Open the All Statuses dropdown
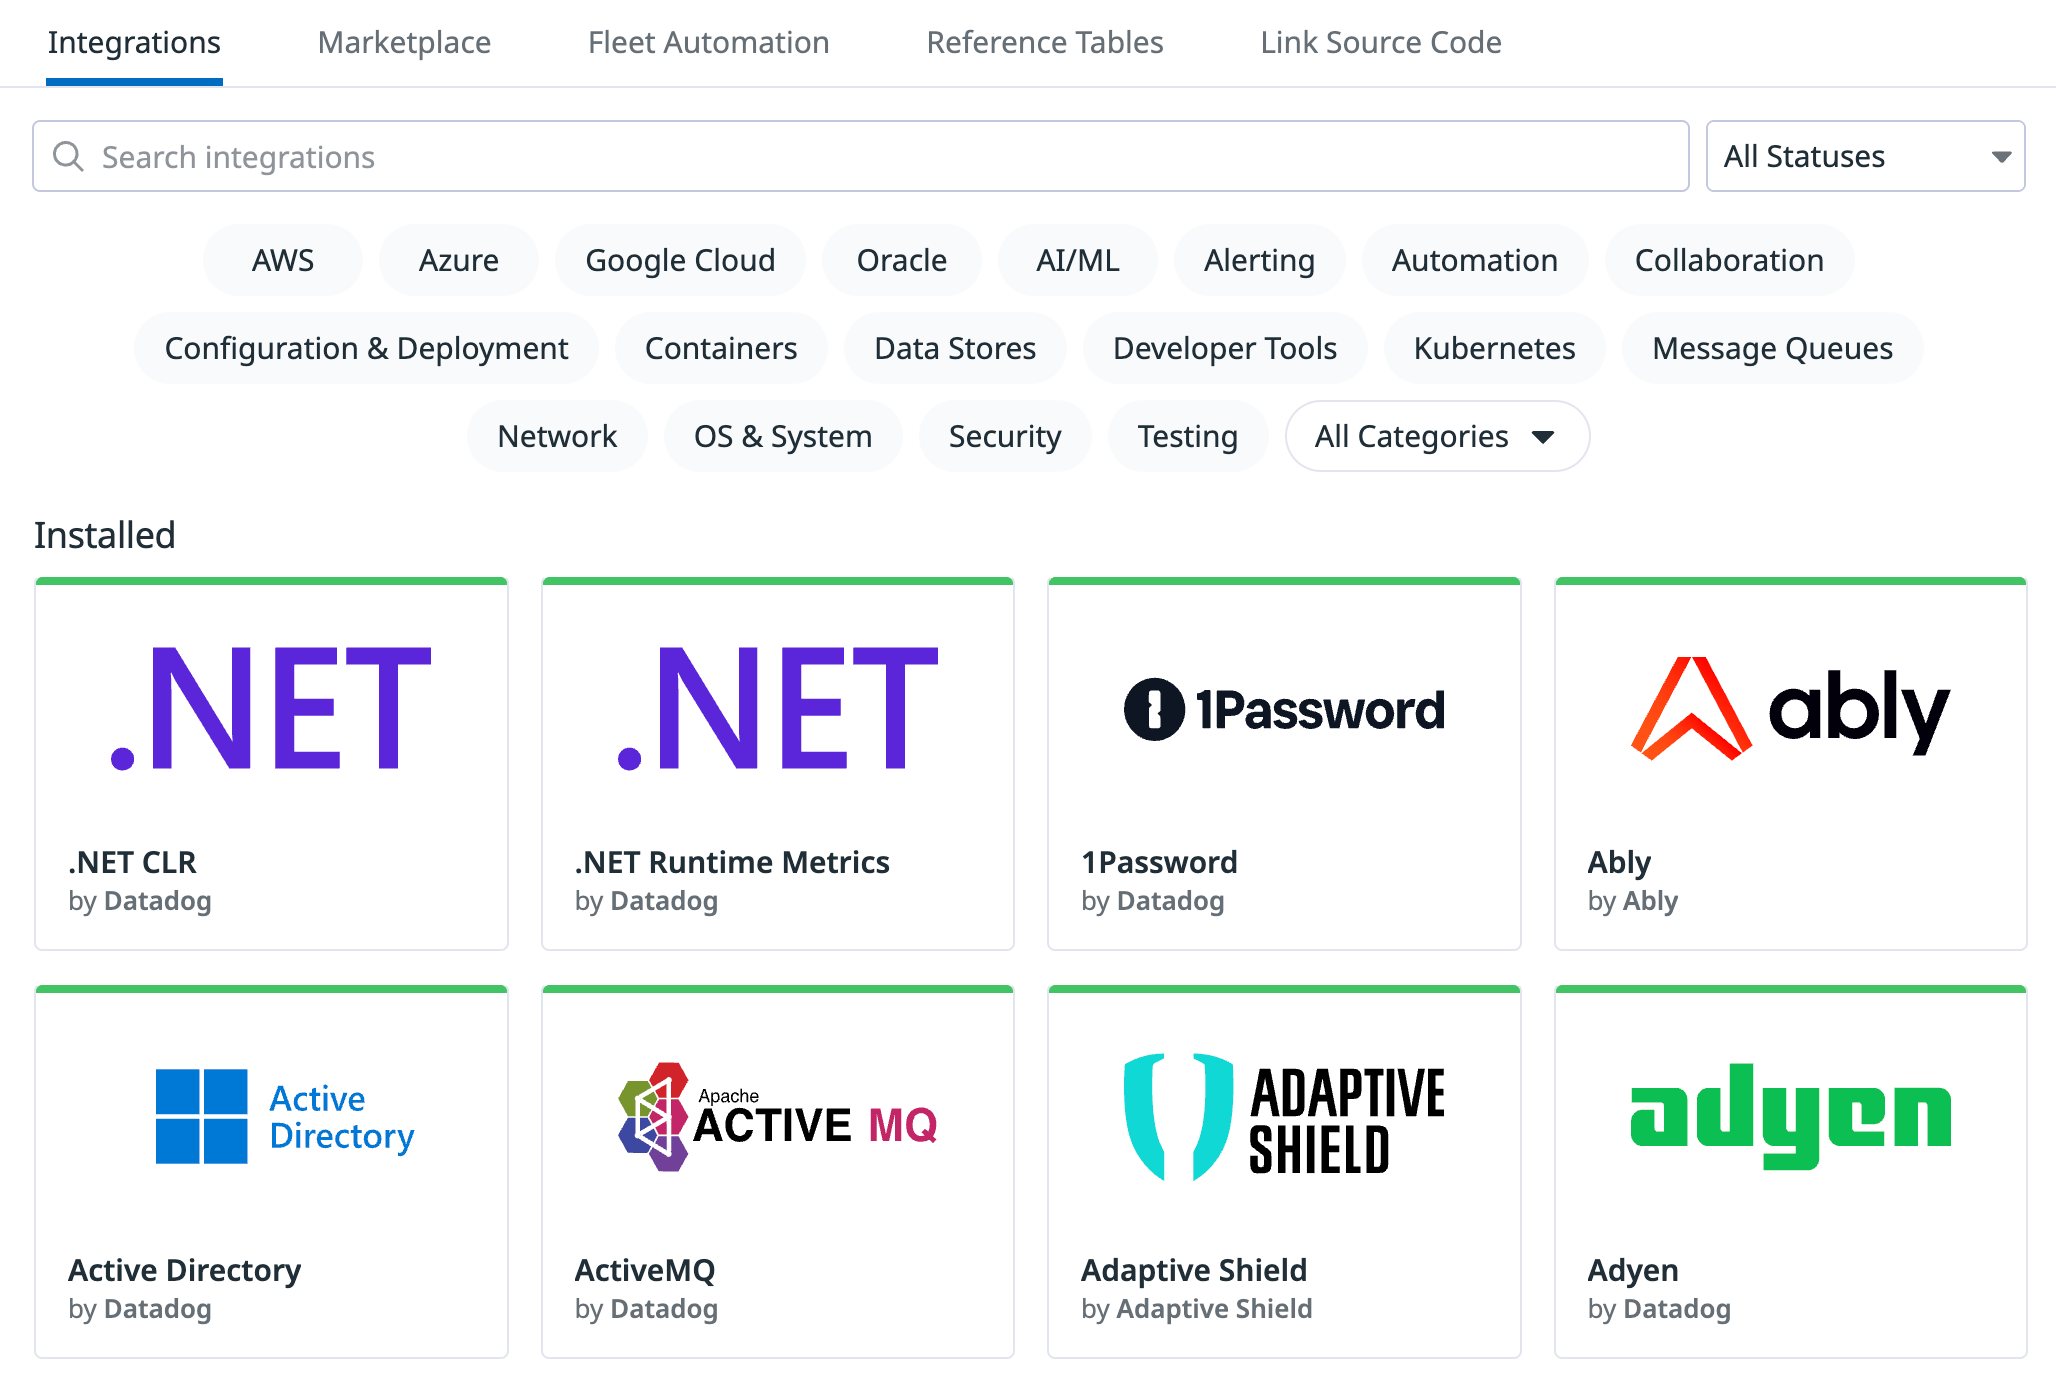The width and height of the screenshot is (2056, 1380). [1865, 156]
